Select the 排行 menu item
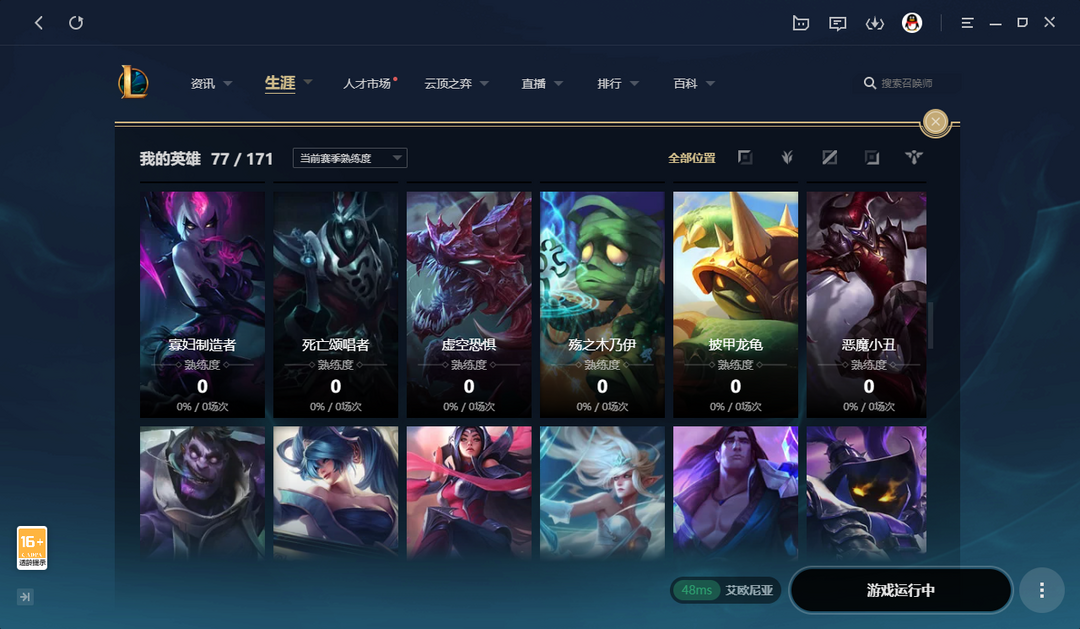1080x629 pixels. coord(609,83)
